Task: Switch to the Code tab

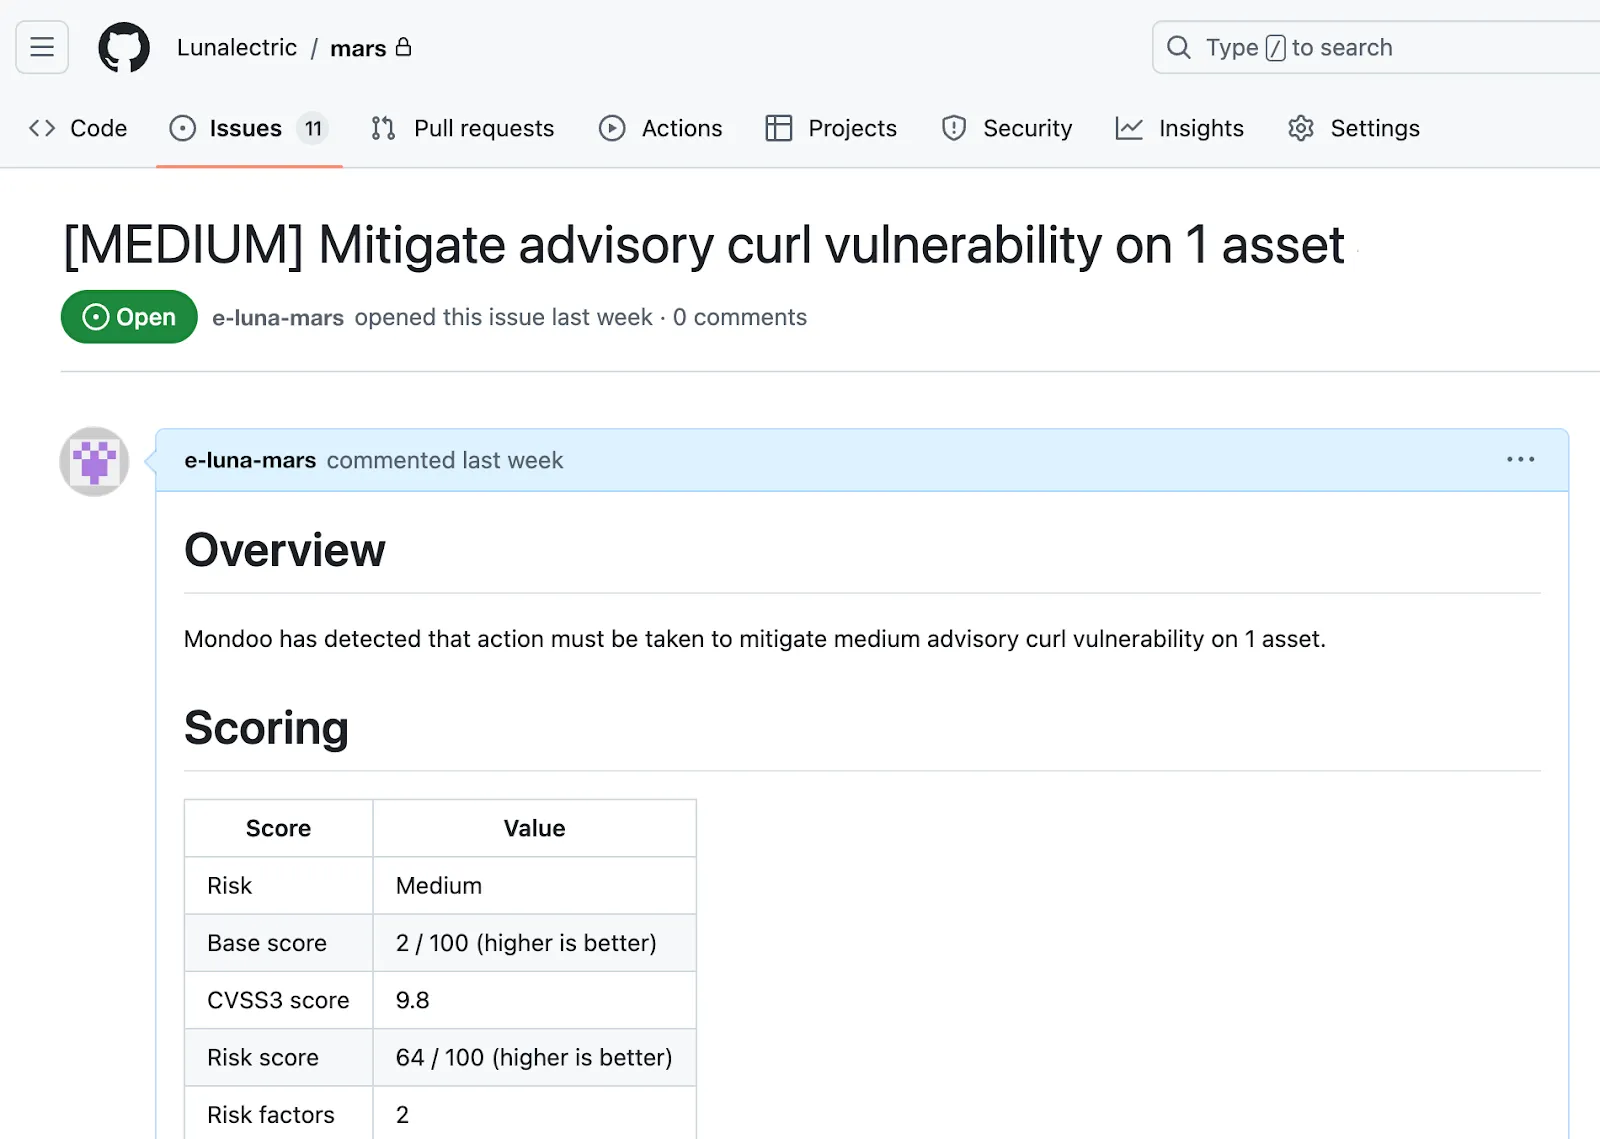Action: pyautogui.click(x=78, y=128)
